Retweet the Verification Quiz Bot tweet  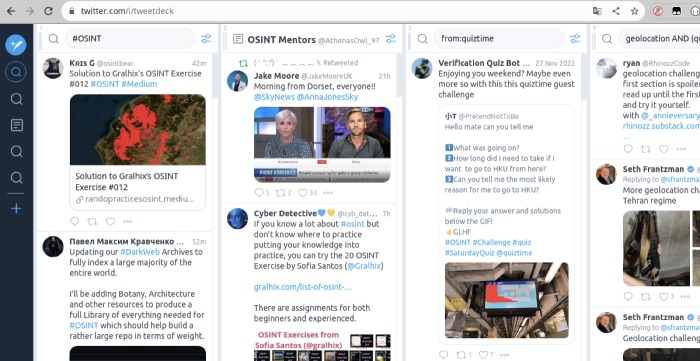(461, 355)
